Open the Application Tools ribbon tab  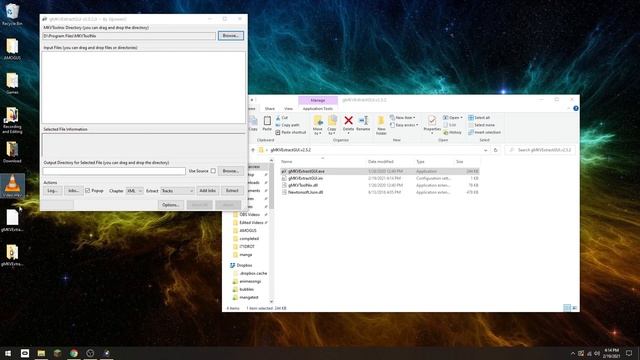(x=318, y=109)
